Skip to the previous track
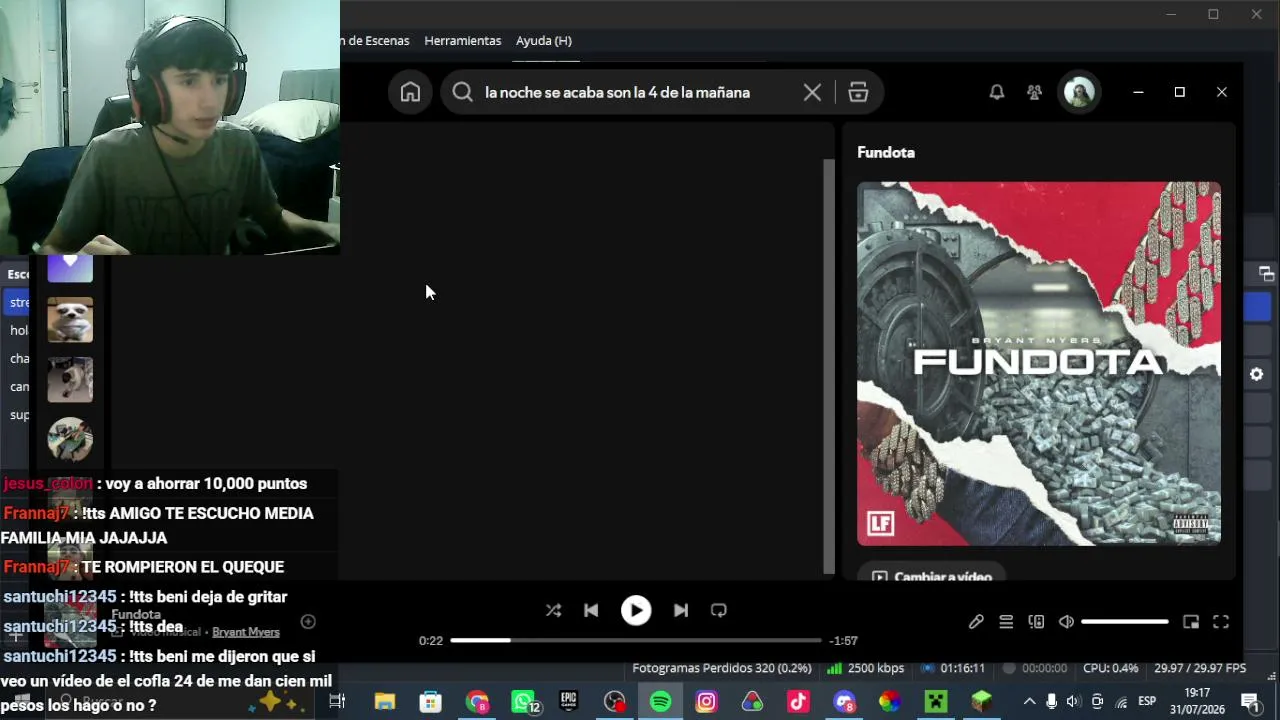 [591, 610]
